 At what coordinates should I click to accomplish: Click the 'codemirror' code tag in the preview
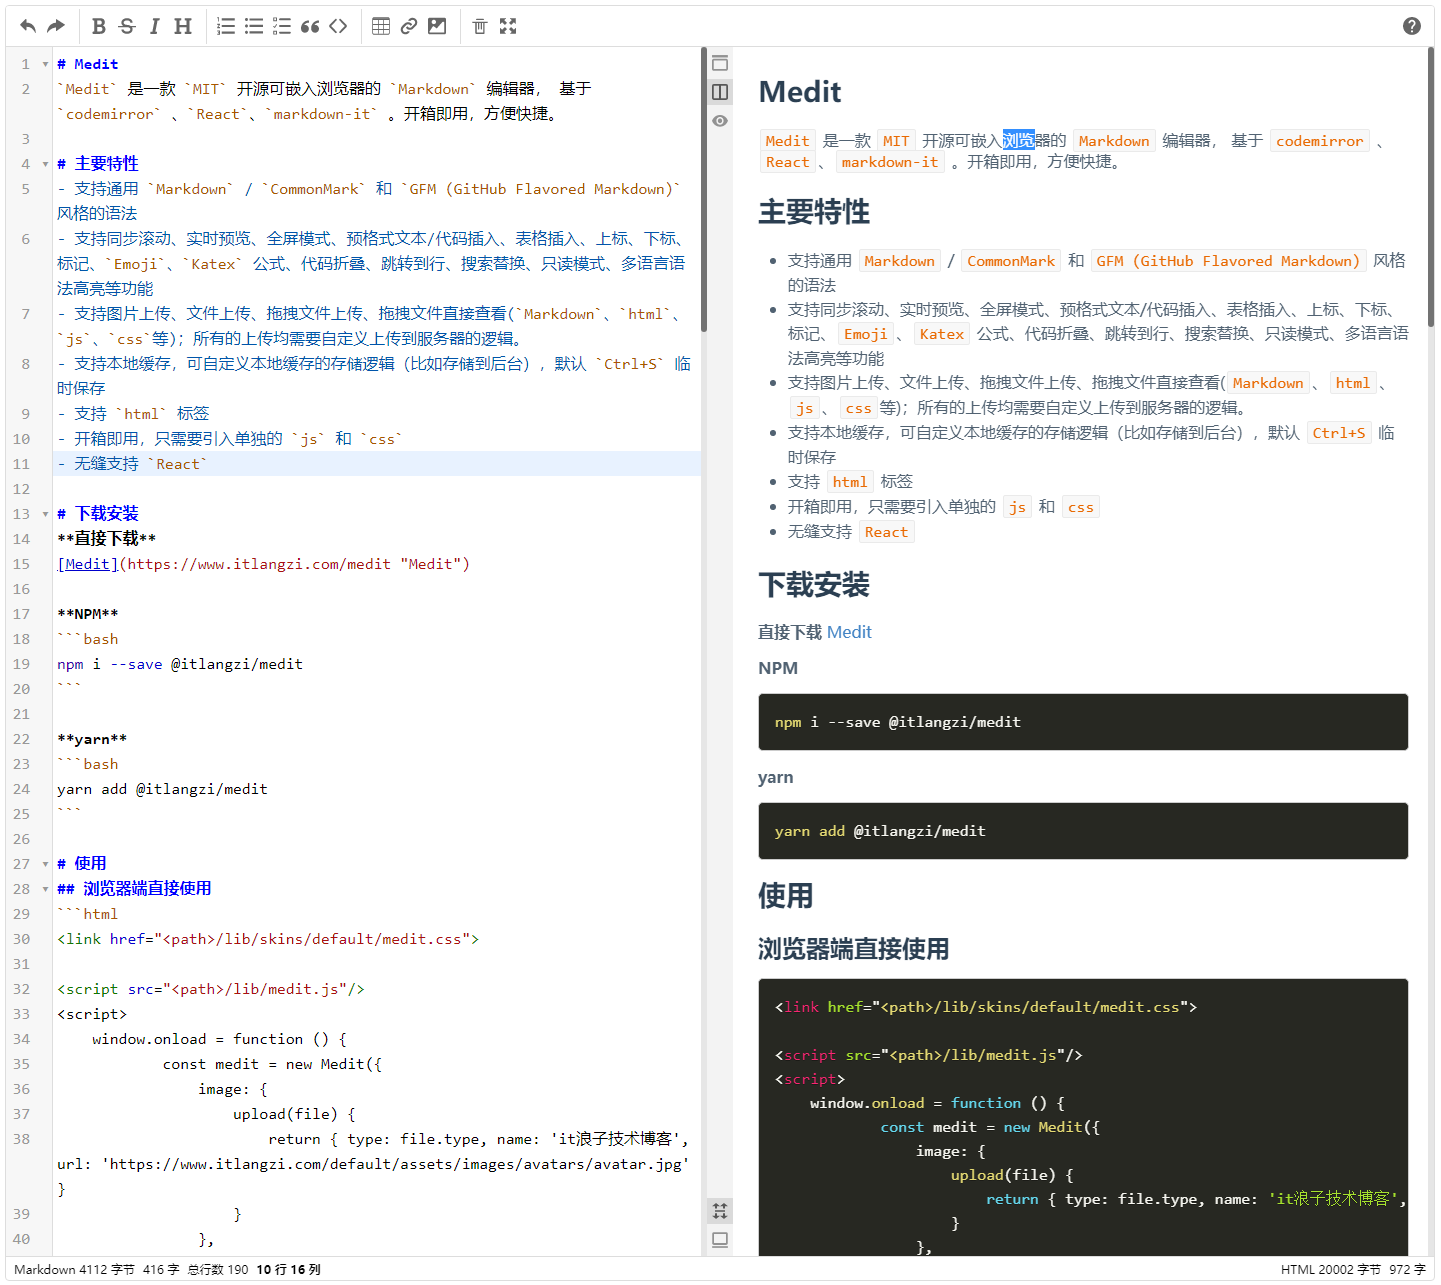click(x=1319, y=141)
